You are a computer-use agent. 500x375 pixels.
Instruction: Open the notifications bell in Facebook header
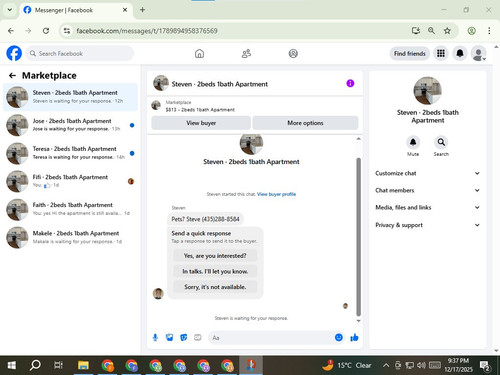[x=460, y=53]
